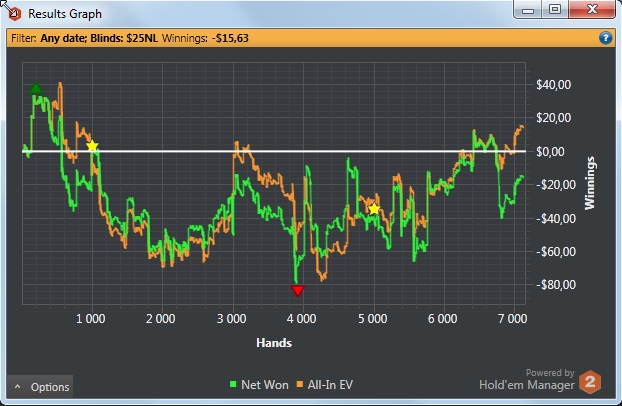Click the Hands axis title
Image resolution: width=622 pixels, height=406 pixels.
click(274, 343)
